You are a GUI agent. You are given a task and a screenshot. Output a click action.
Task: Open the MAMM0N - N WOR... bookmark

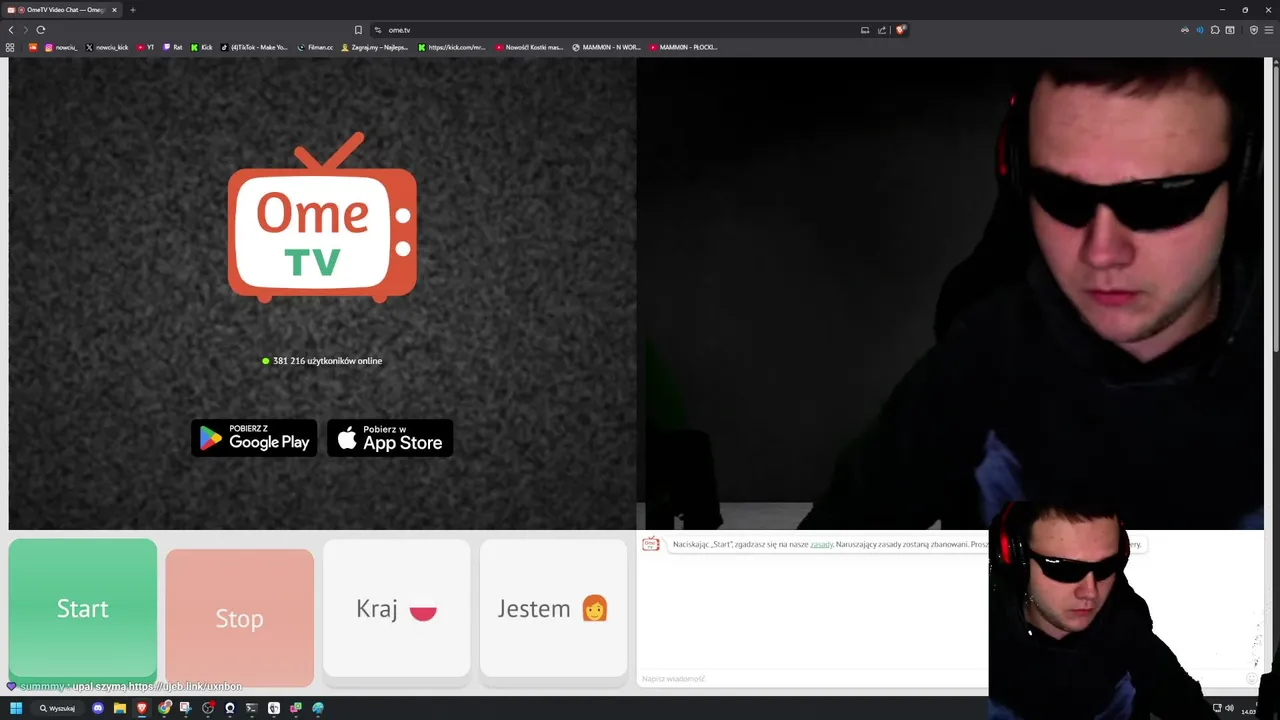coord(606,47)
